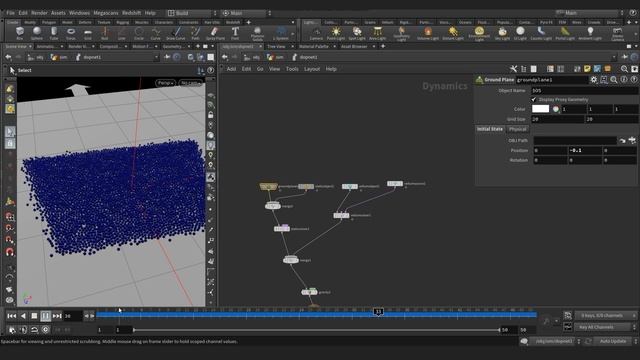Click the network editor magnifier search icon

624,69
